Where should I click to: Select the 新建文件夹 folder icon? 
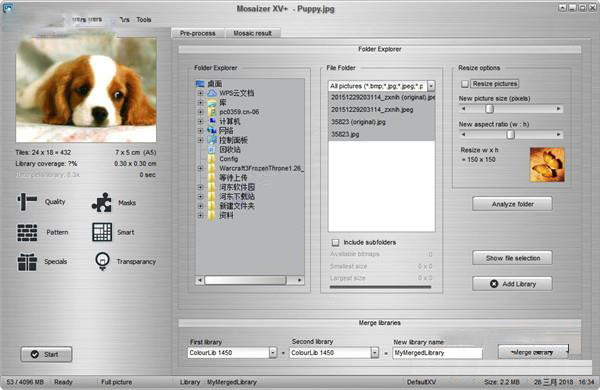click(x=212, y=206)
